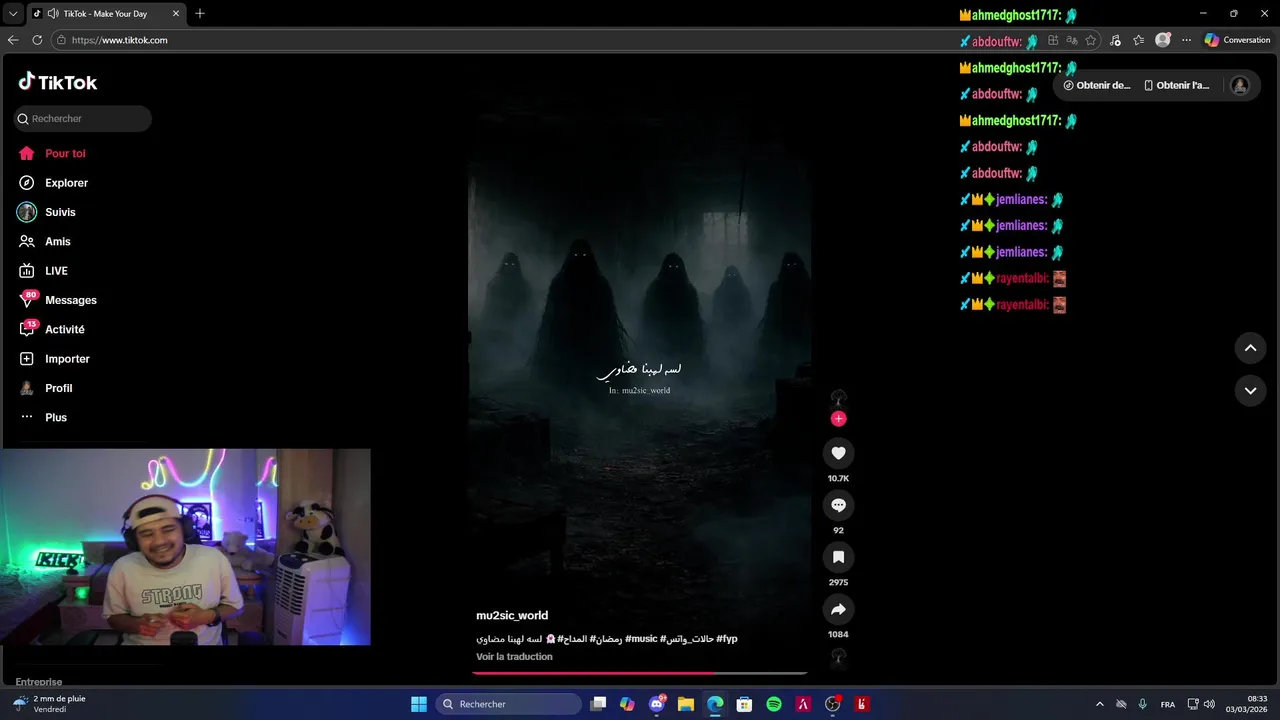Save the video with the bookmark icon
Viewport: 1280px width, 720px height.
pos(838,557)
